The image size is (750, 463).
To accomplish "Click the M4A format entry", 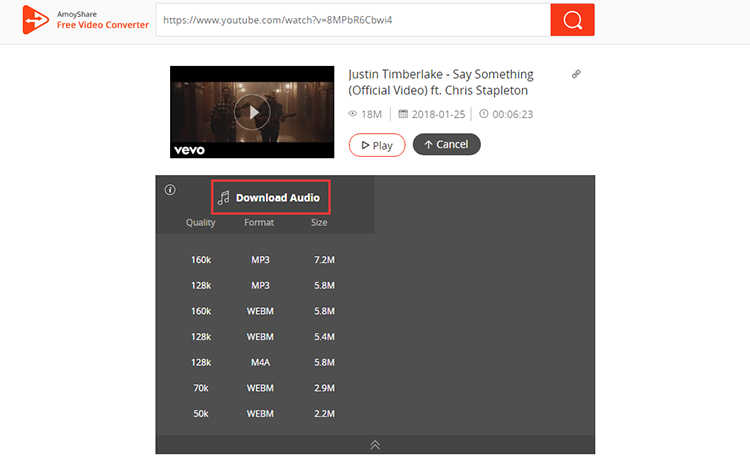I will coord(260,362).
